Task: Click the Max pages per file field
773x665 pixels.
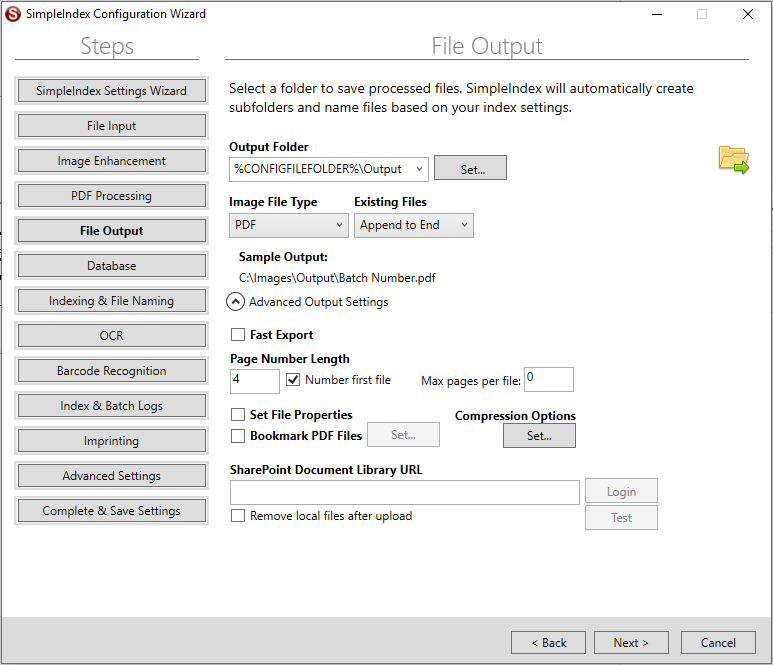Action: pyautogui.click(x=549, y=380)
